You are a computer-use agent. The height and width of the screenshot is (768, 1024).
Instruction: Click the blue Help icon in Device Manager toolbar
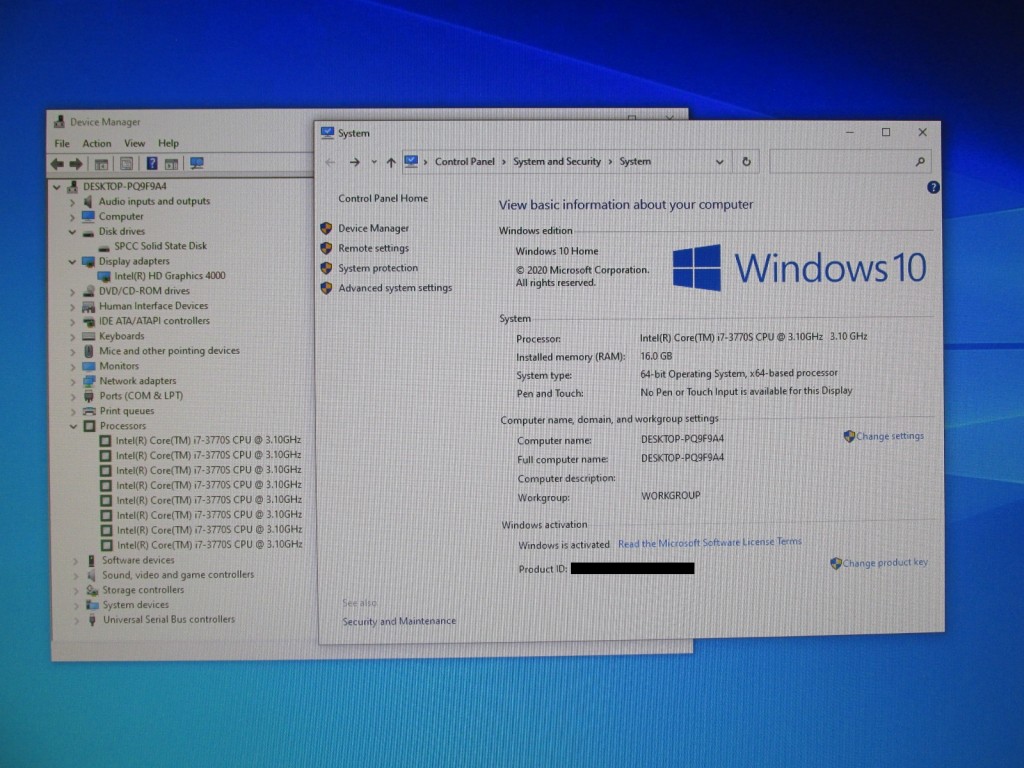[x=152, y=163]
